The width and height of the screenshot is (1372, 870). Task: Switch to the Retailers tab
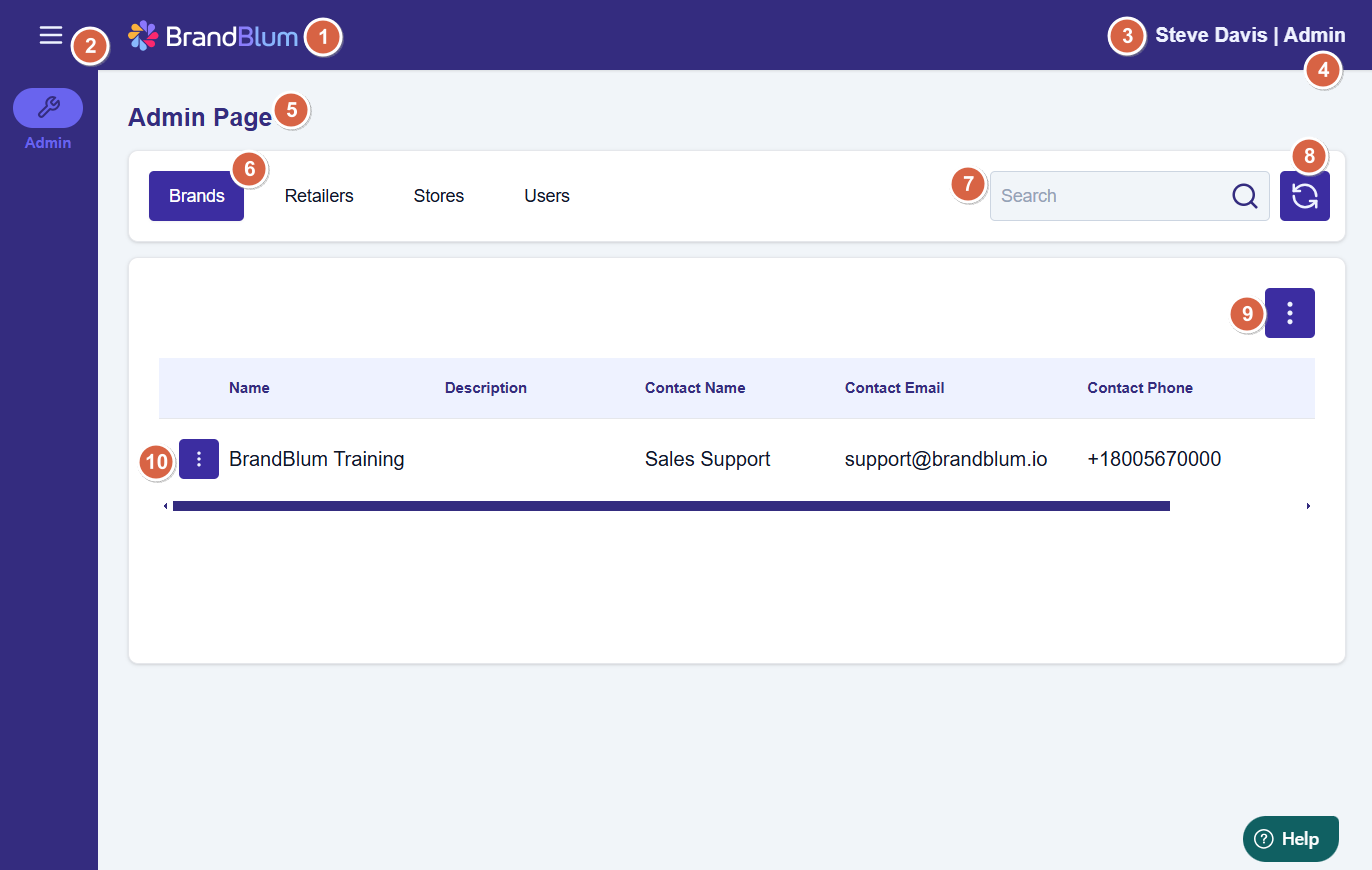point(319,196)
